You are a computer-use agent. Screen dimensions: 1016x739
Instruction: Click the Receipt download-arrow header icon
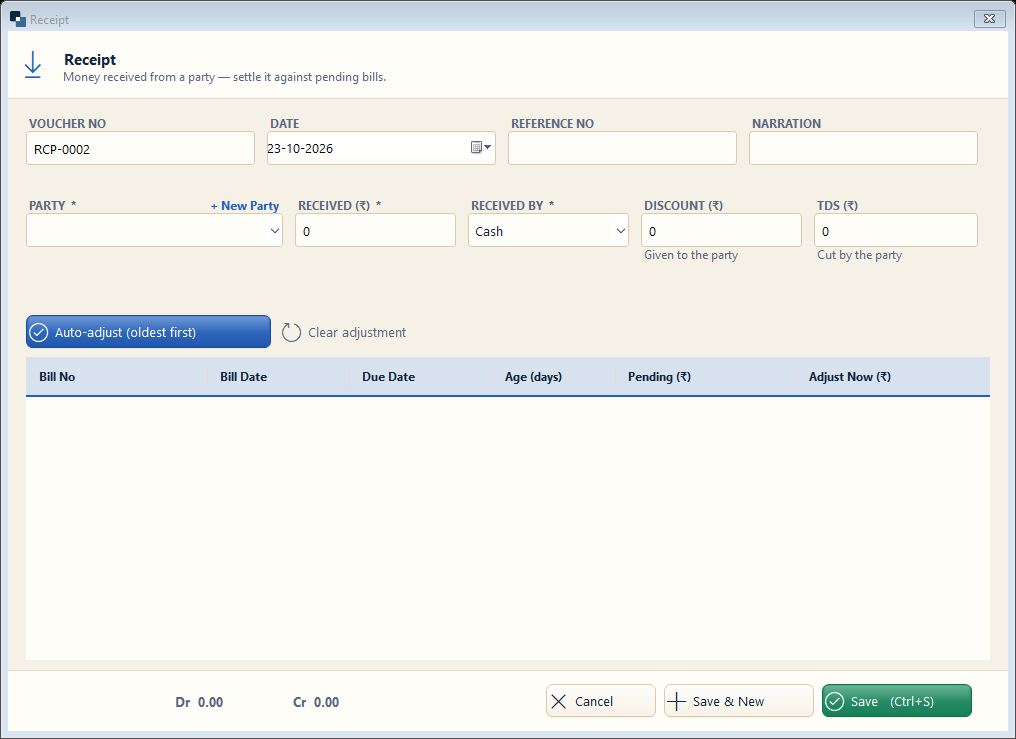pos(32,65)
